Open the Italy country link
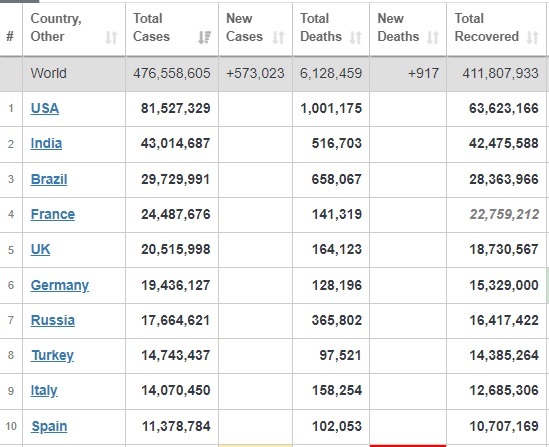The width and height of the screenshot is (549, 447). [x=44, y=391]
